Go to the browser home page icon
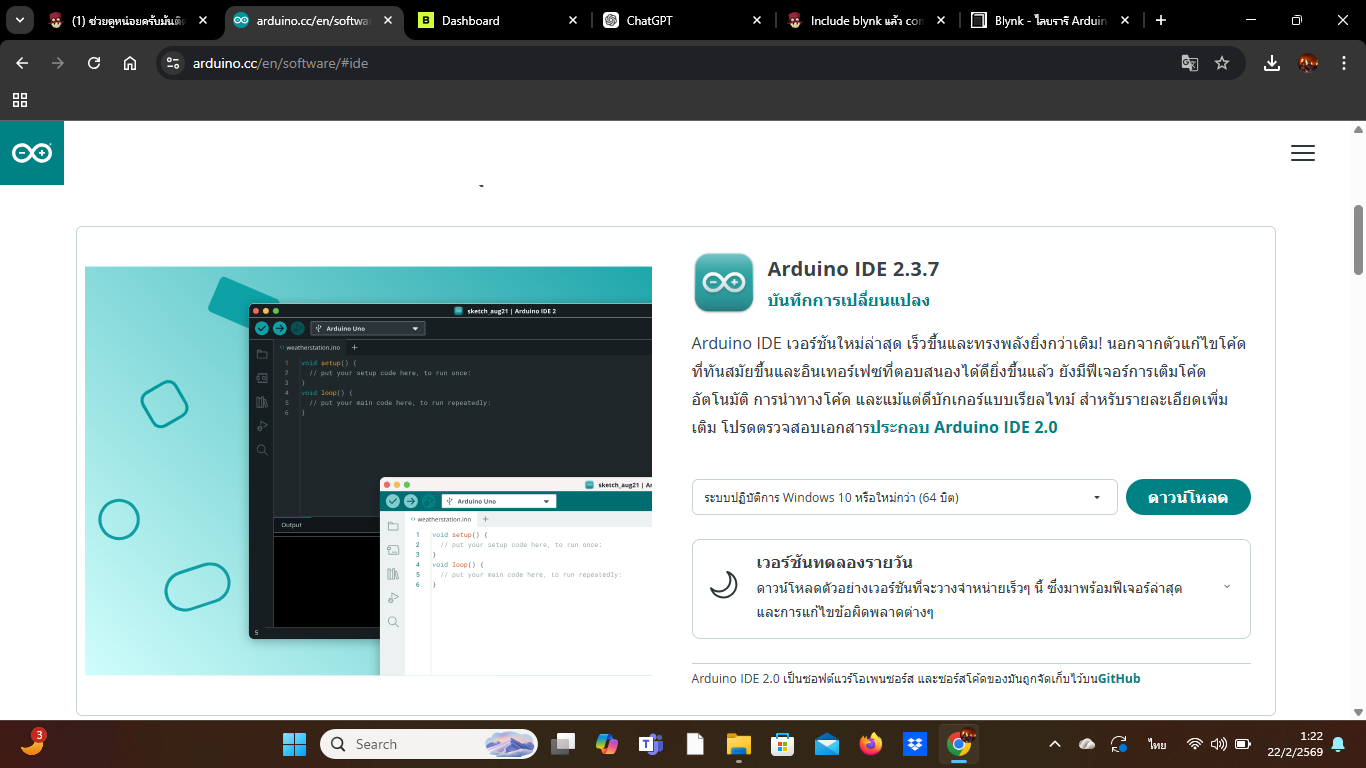 pos(130,63)
